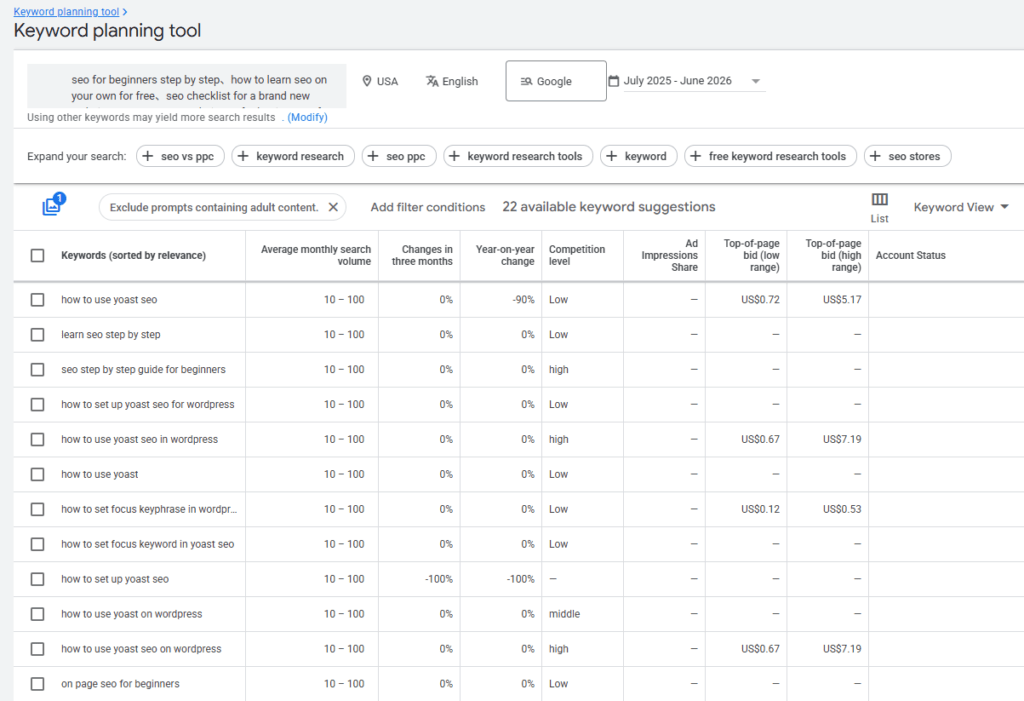
Task: Click 'on page seo for beginners' keyword
Action: (x=120, y=684)
